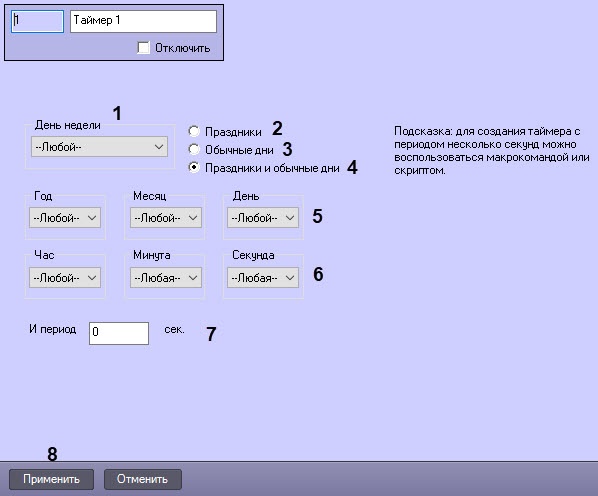598x496 pixels.
Task: Select the Праздники radio button
Action: (x=194, y=132)
